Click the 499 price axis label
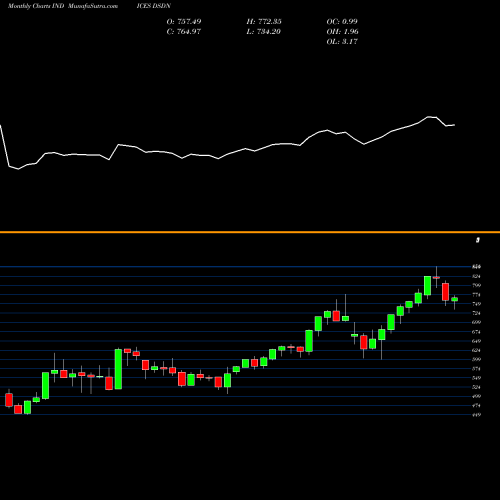500x500 pixels. (x=476, y=396)
